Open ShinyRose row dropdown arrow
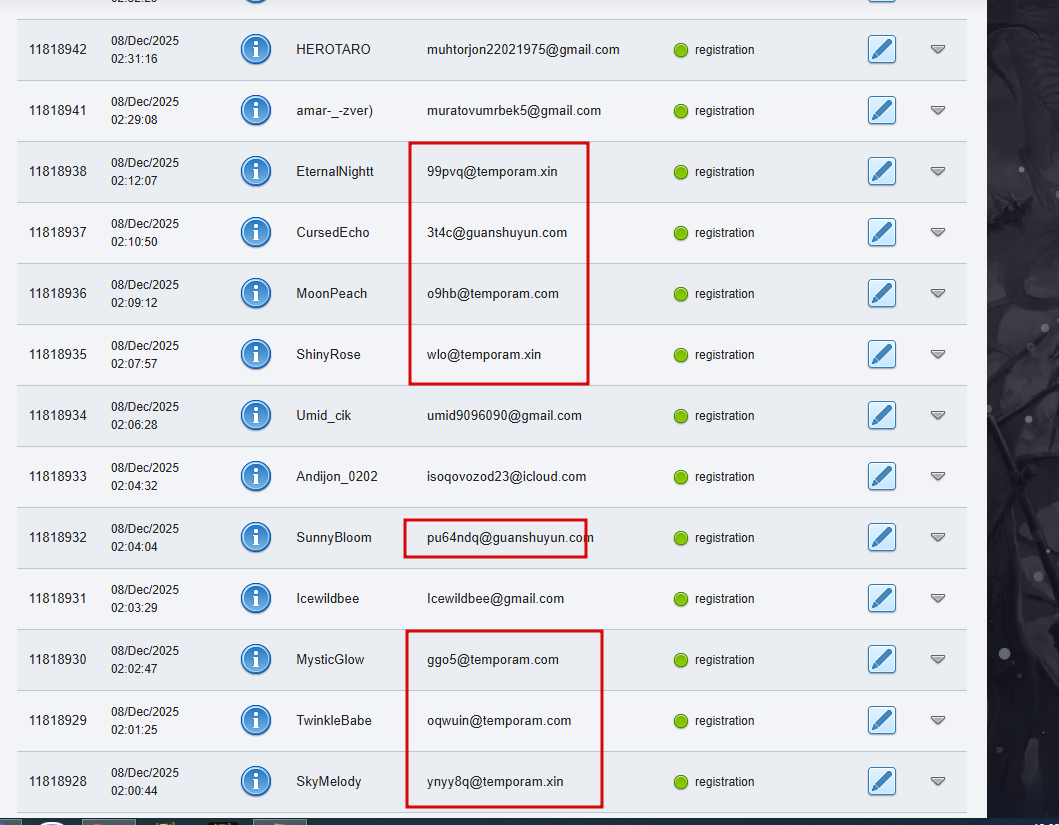1059x825 pixels. pos(937,354)
